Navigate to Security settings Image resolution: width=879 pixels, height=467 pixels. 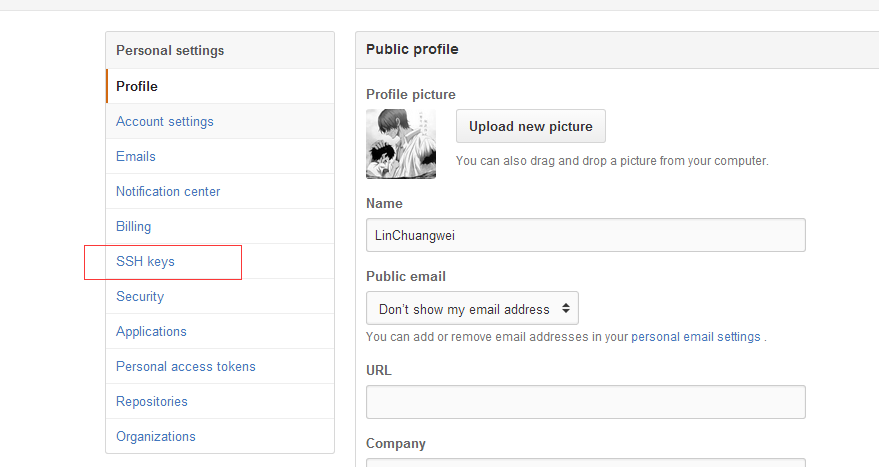coord(220,297)
